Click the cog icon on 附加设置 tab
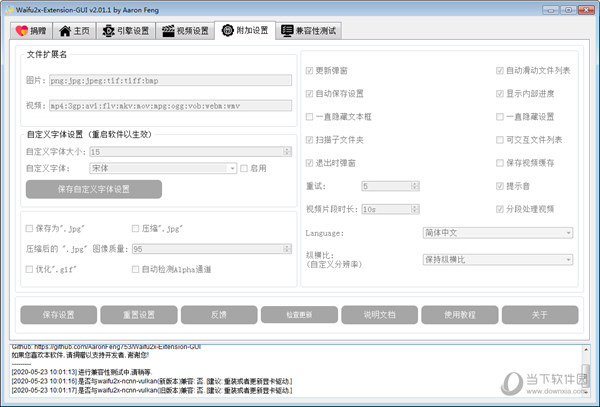The image size is (600, 407). (x=228, y=30)
